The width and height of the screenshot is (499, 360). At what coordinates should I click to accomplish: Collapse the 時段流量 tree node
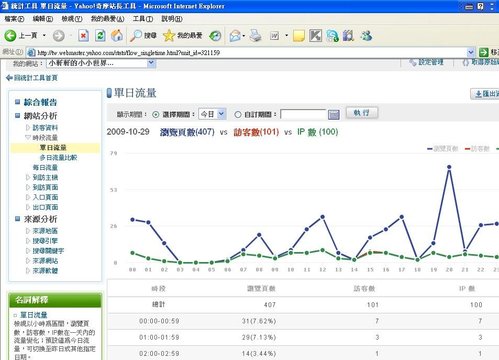click(28, 137)
